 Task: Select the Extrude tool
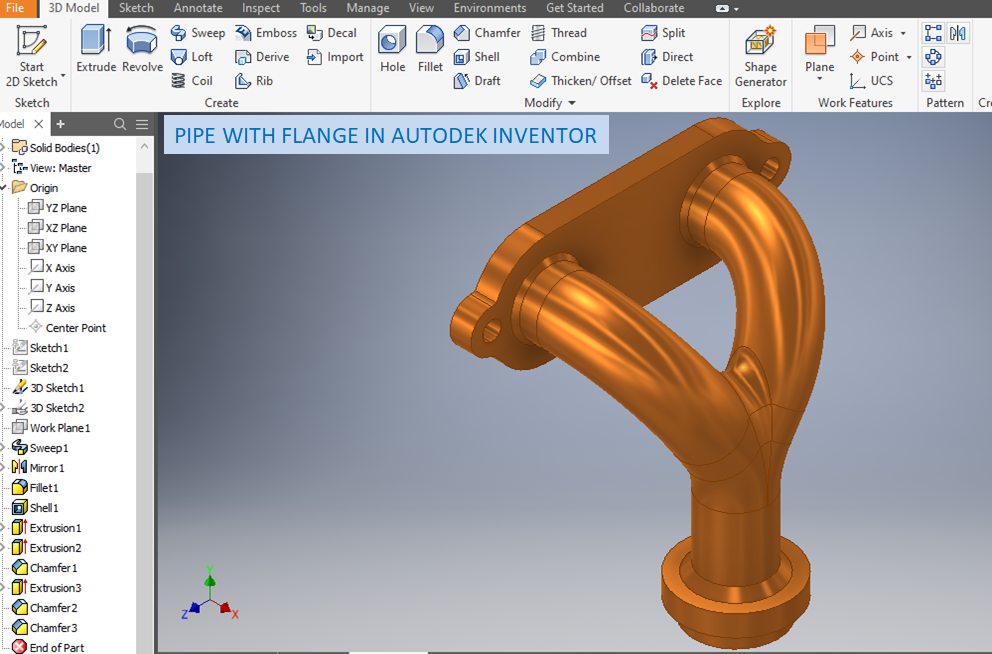pyautogui.click(x=96, y=49)
